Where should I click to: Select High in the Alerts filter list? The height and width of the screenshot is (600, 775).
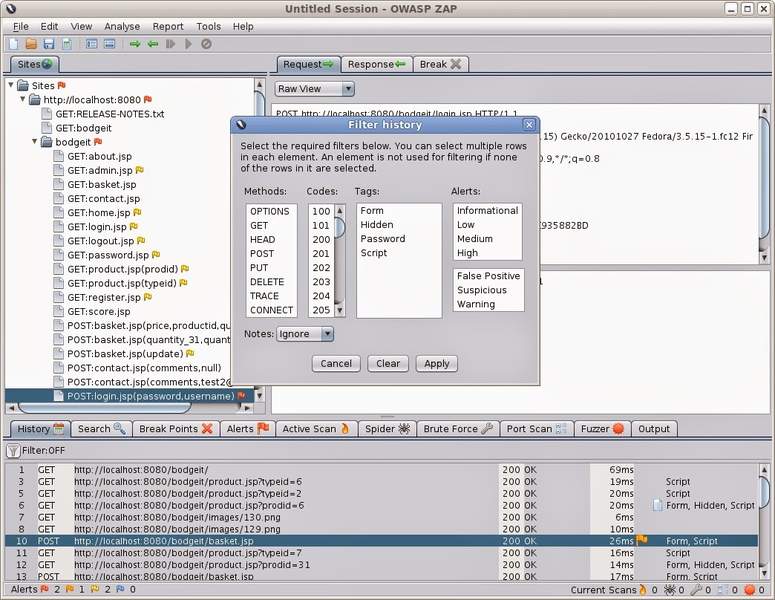pos(487,253)
